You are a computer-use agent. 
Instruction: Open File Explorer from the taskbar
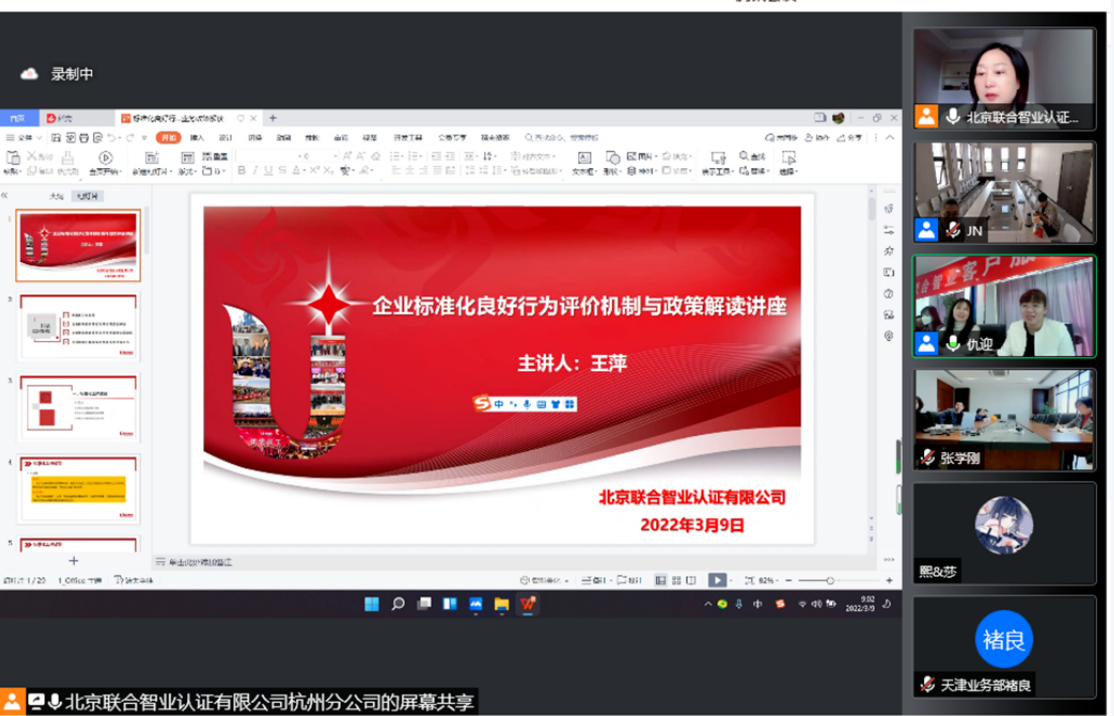(x=502, y=604)
